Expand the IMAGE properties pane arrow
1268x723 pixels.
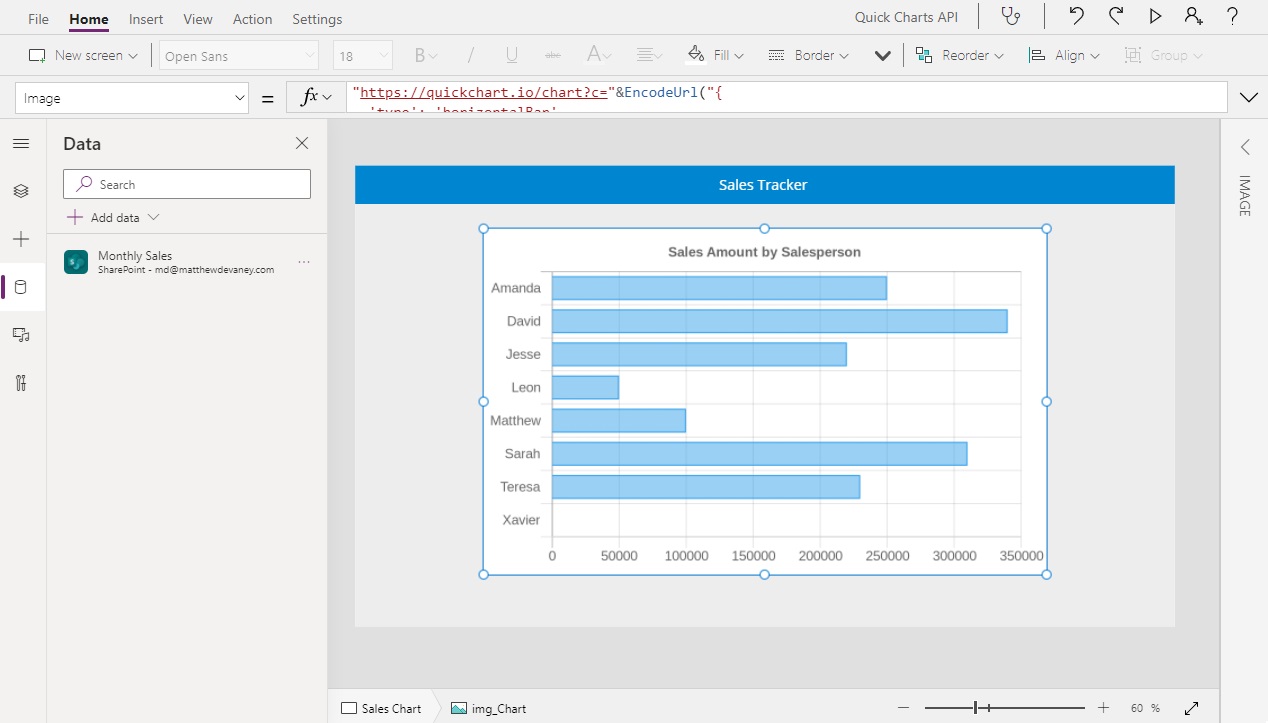[x=1245, y=147]
